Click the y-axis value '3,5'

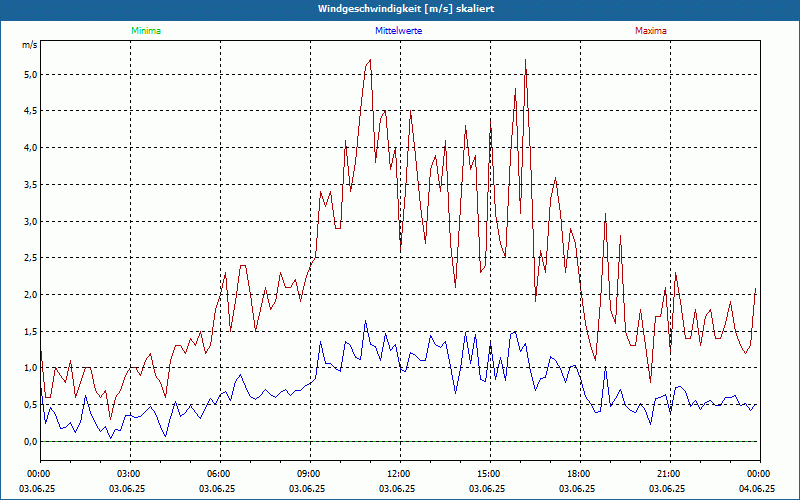click(31, 184)
